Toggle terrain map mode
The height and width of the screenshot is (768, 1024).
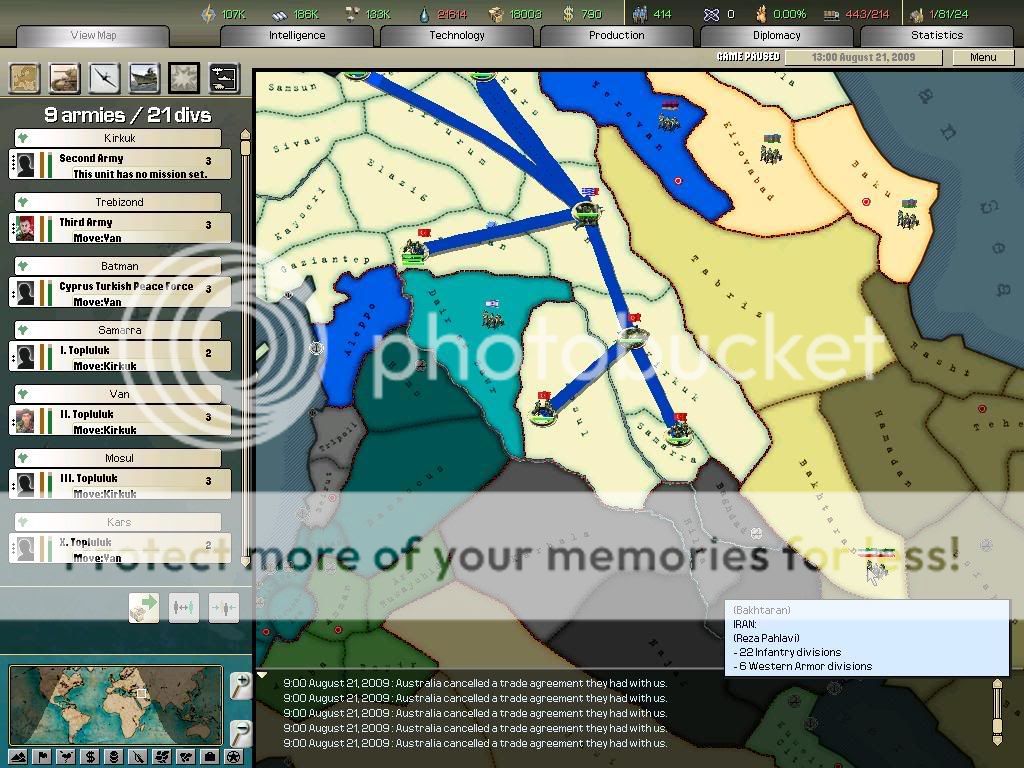(x=19, y=756)
